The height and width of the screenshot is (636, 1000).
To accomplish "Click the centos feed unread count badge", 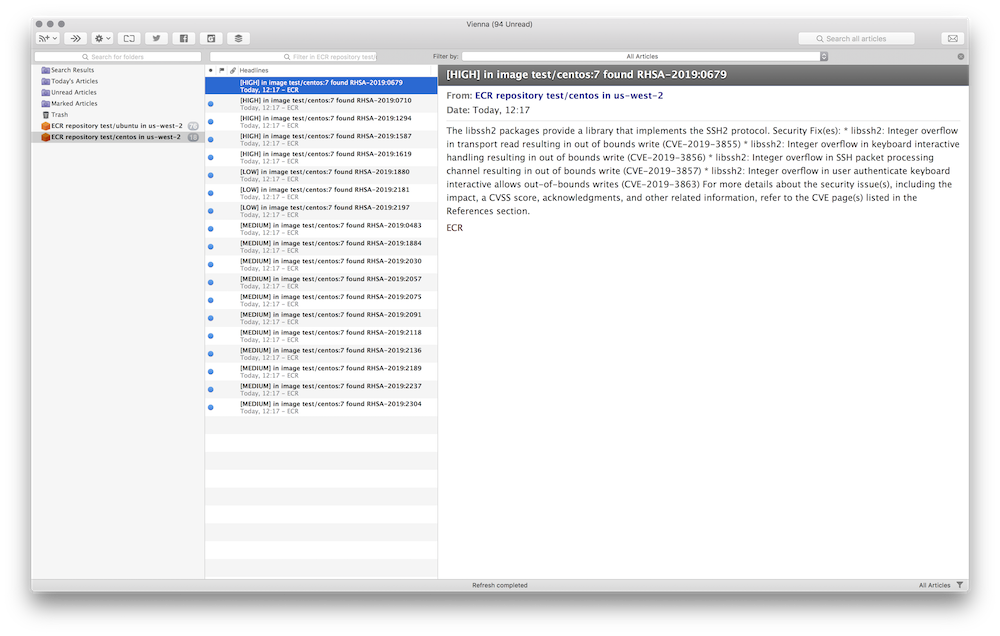I will click(x=193, y=137).
